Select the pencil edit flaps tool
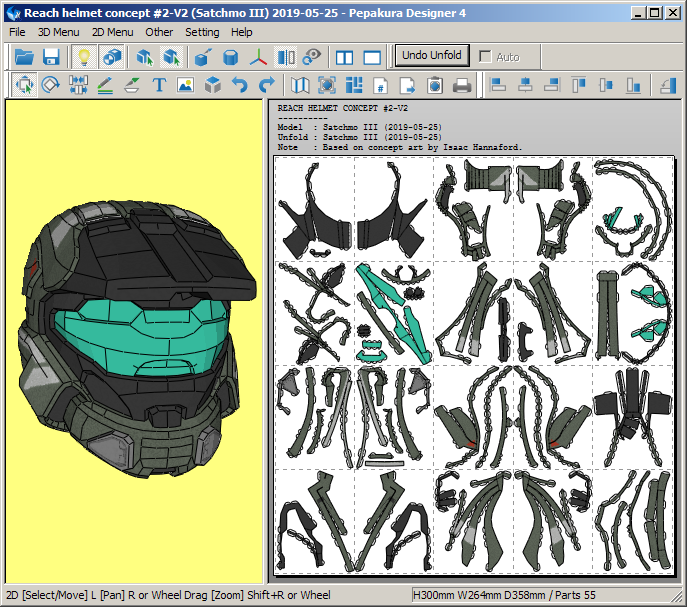 click(105, 85)
